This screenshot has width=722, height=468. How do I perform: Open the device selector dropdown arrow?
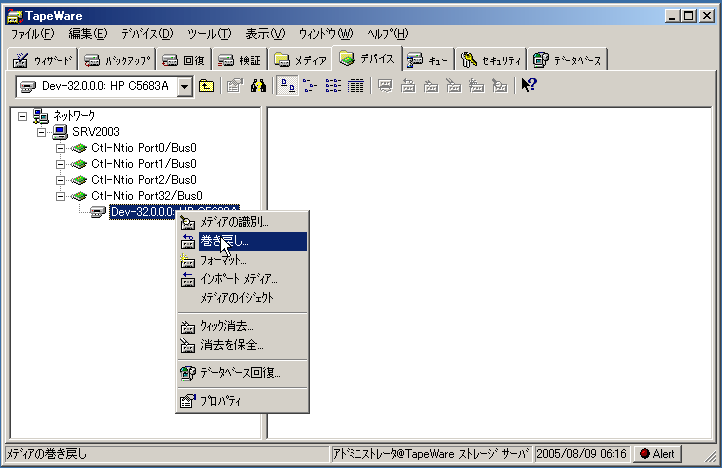tap(185, 87)
